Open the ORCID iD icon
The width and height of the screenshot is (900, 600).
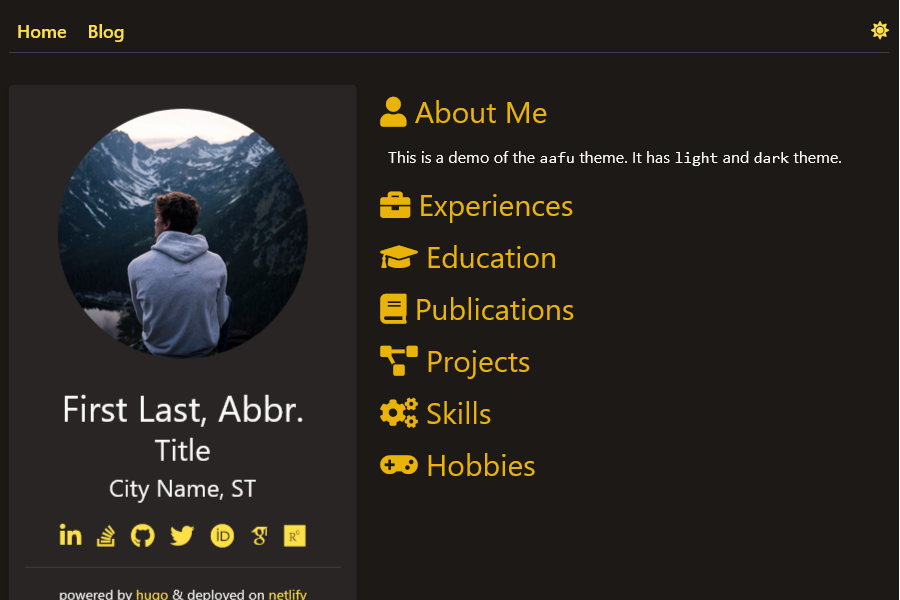(222, 536)
